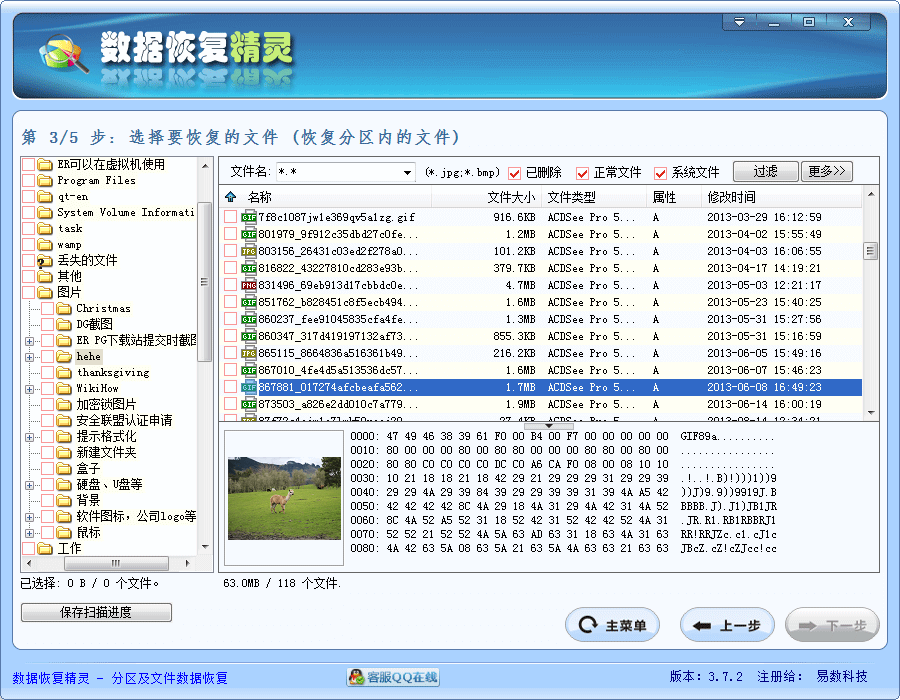Expand the hehe folder node
This screenshot has width=900, height=700.
coord(29,357)
